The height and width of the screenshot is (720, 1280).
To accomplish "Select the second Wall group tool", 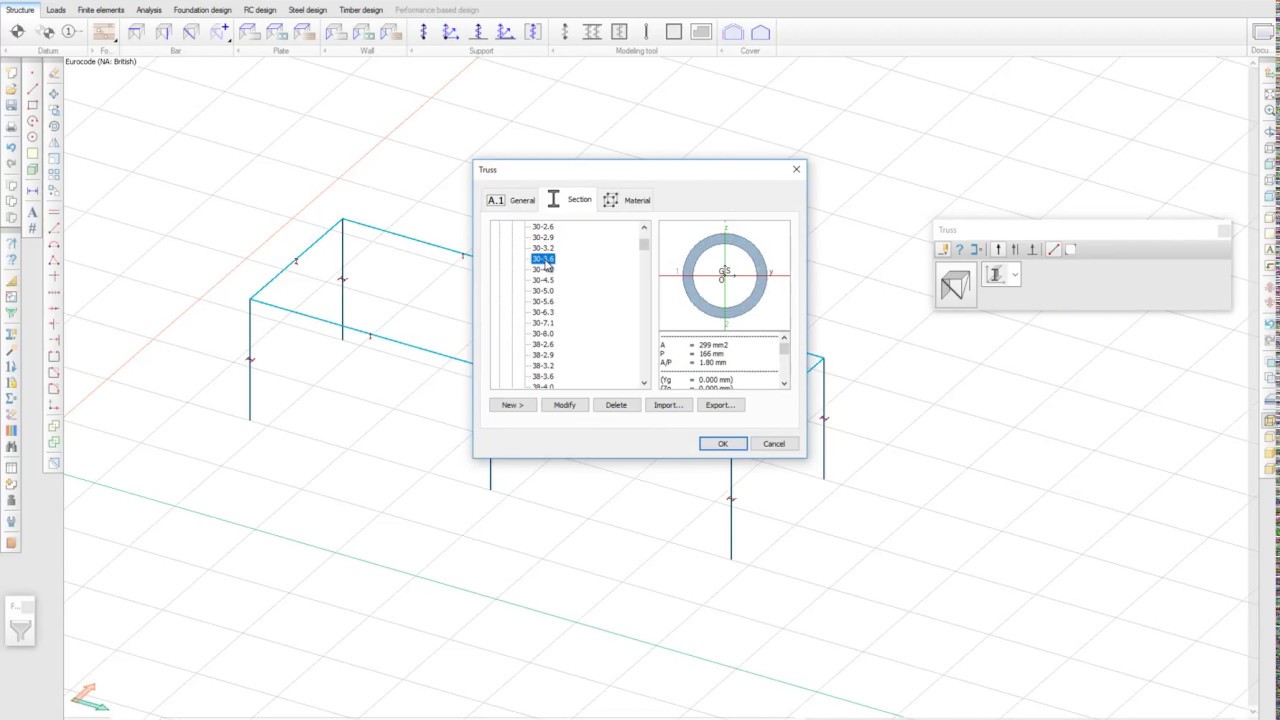I will (364, 32).
